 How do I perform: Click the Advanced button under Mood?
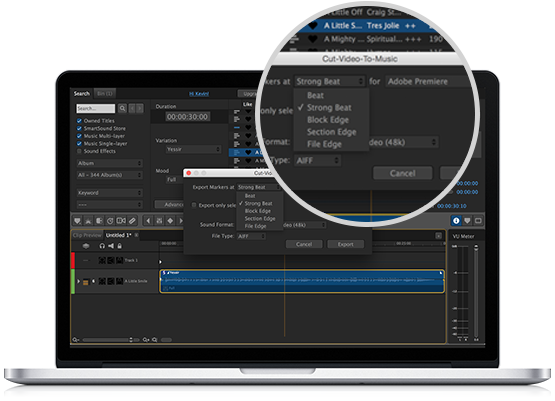[x=169, y=205]
